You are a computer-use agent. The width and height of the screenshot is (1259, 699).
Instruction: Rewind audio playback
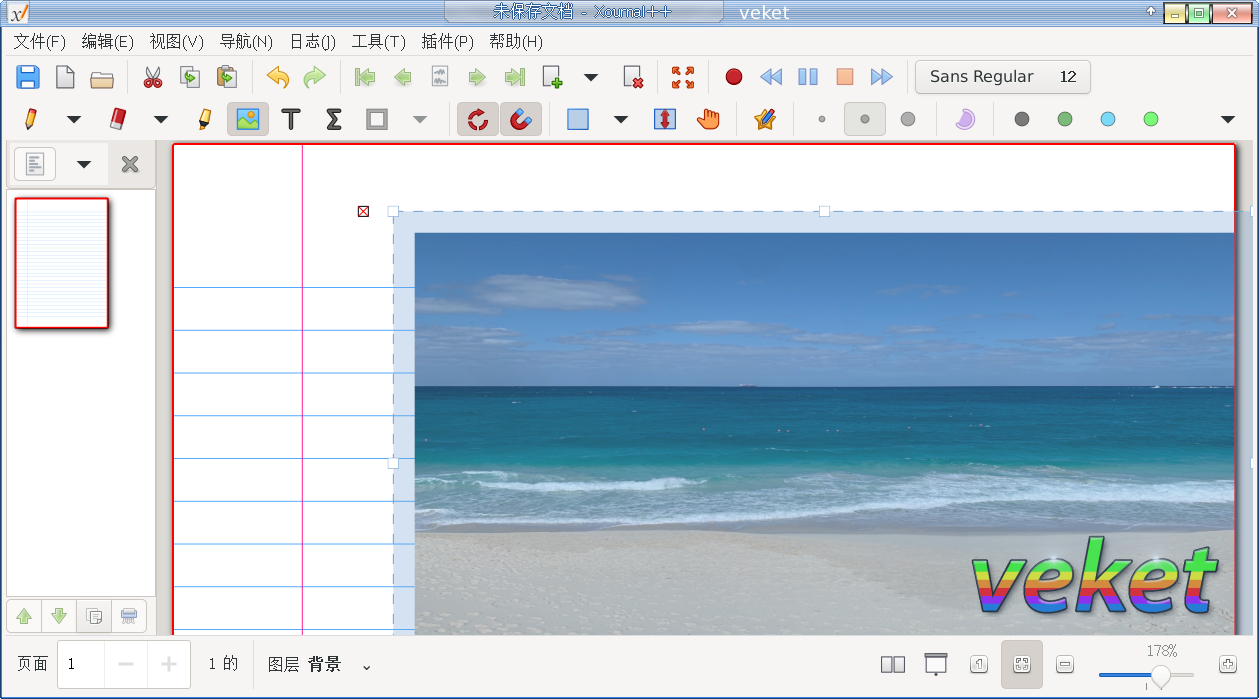coord(771,77)
